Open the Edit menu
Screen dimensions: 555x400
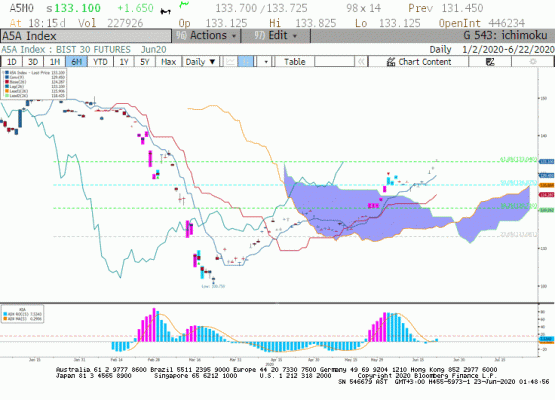[276, 36]
